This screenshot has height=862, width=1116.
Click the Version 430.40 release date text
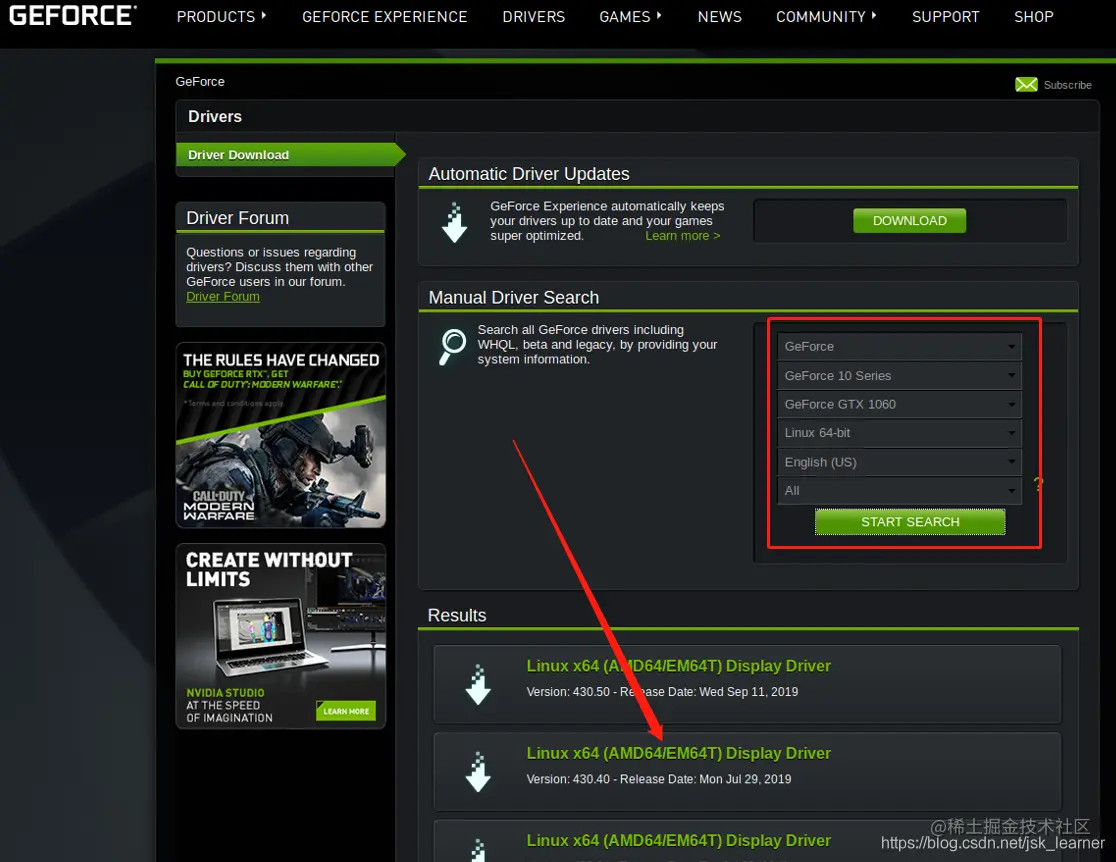(x=658, y=779)
